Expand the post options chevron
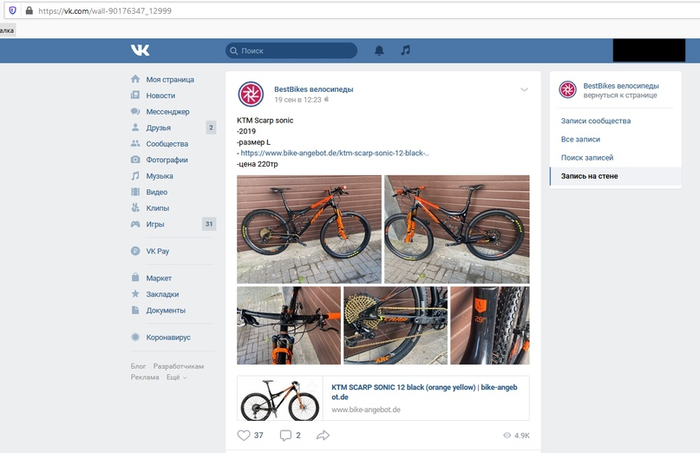The height and width of the screenshot is (453, 700). [x=523, y=90]
